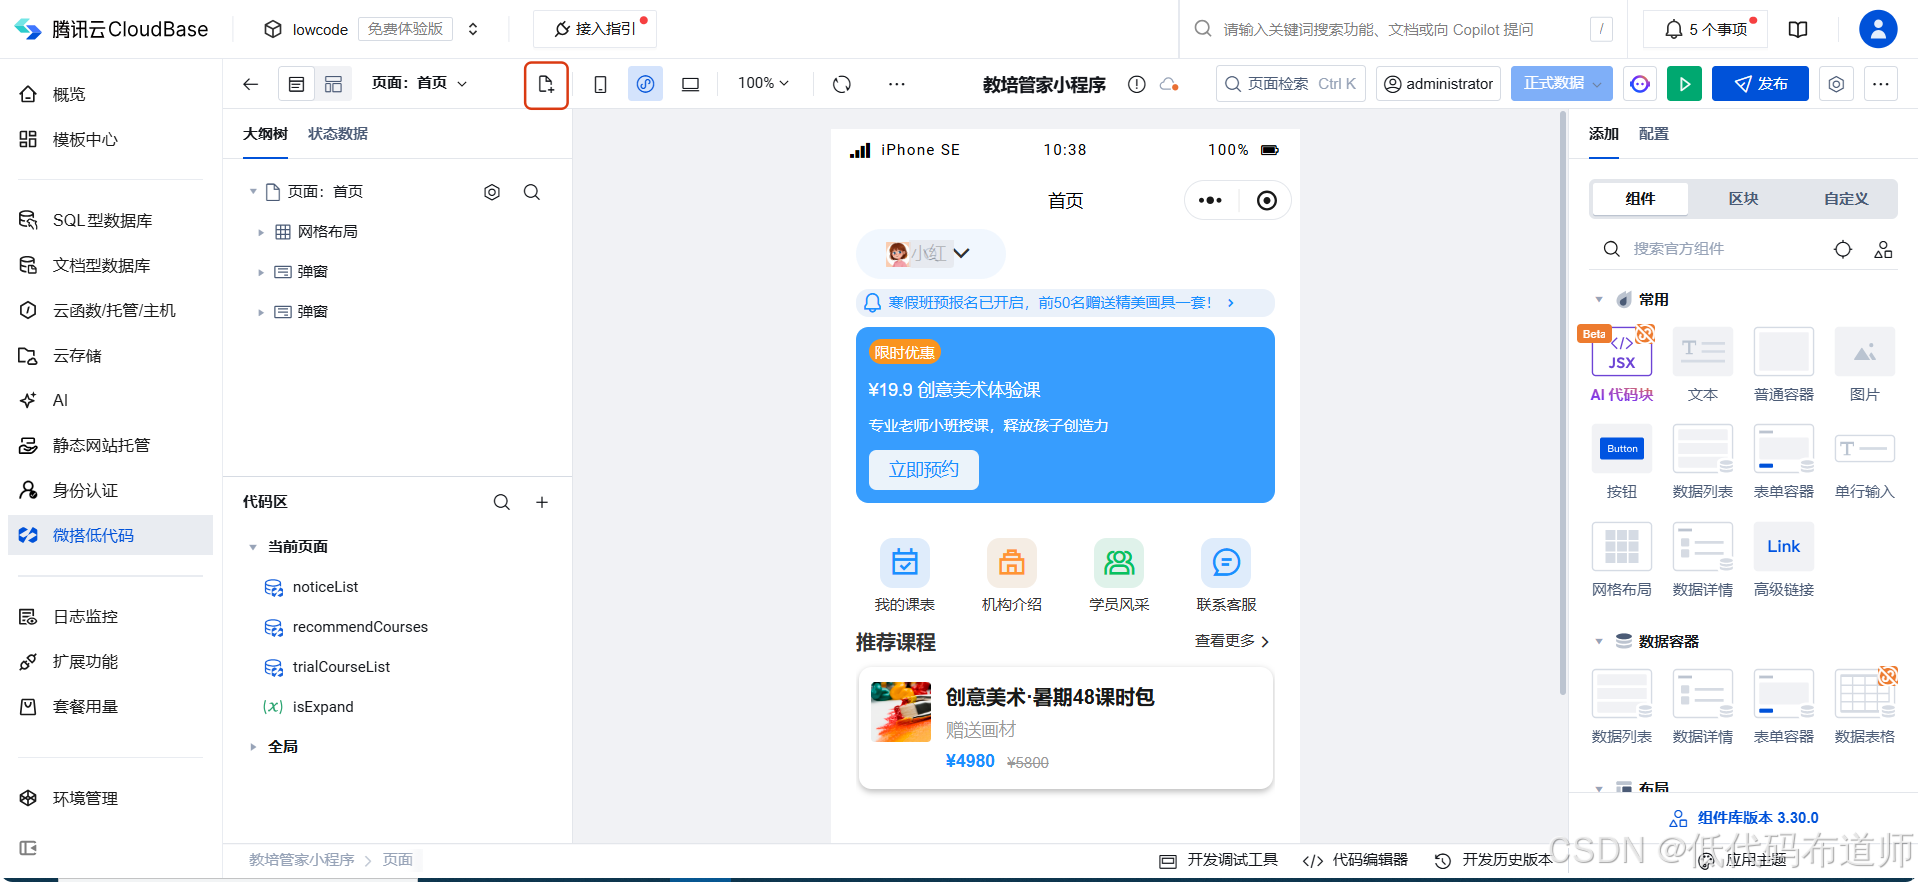Expand the 网格布局 tree node
1918x882 pixels.
click(x=261, y=232)
